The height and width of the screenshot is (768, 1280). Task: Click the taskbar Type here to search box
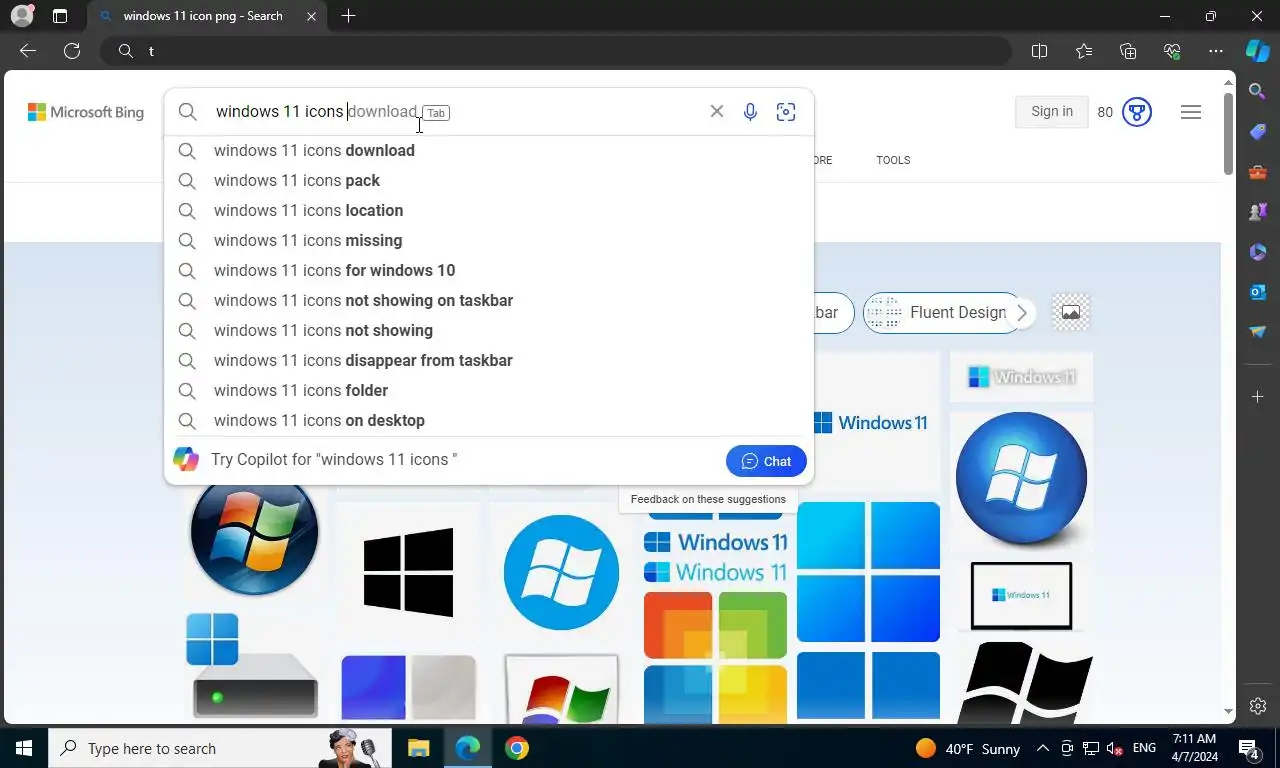pos(220,748)
